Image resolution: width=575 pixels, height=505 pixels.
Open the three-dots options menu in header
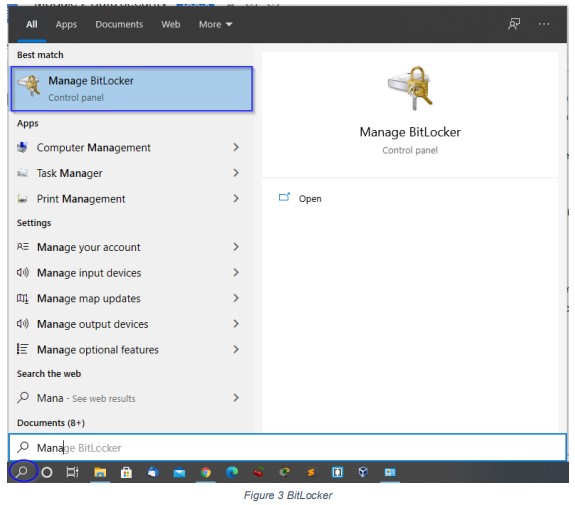[x=544, y=24]
